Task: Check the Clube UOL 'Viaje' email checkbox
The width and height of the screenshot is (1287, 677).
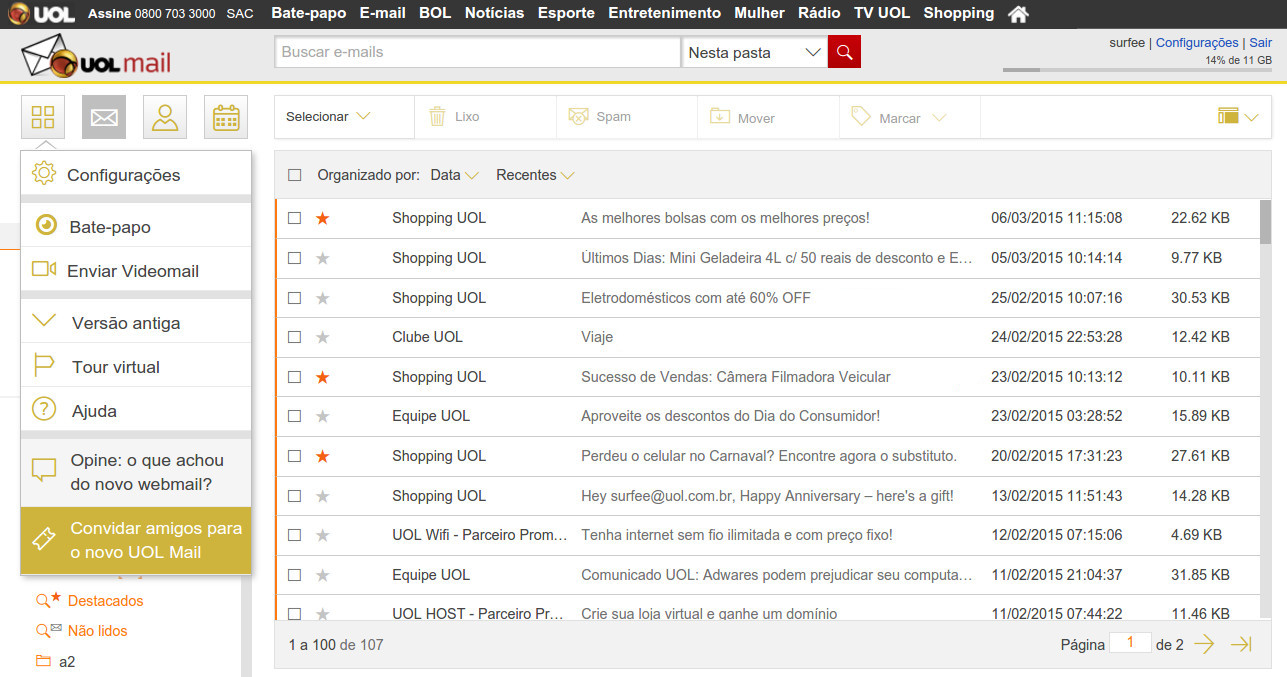Action: tap(294, 337)
